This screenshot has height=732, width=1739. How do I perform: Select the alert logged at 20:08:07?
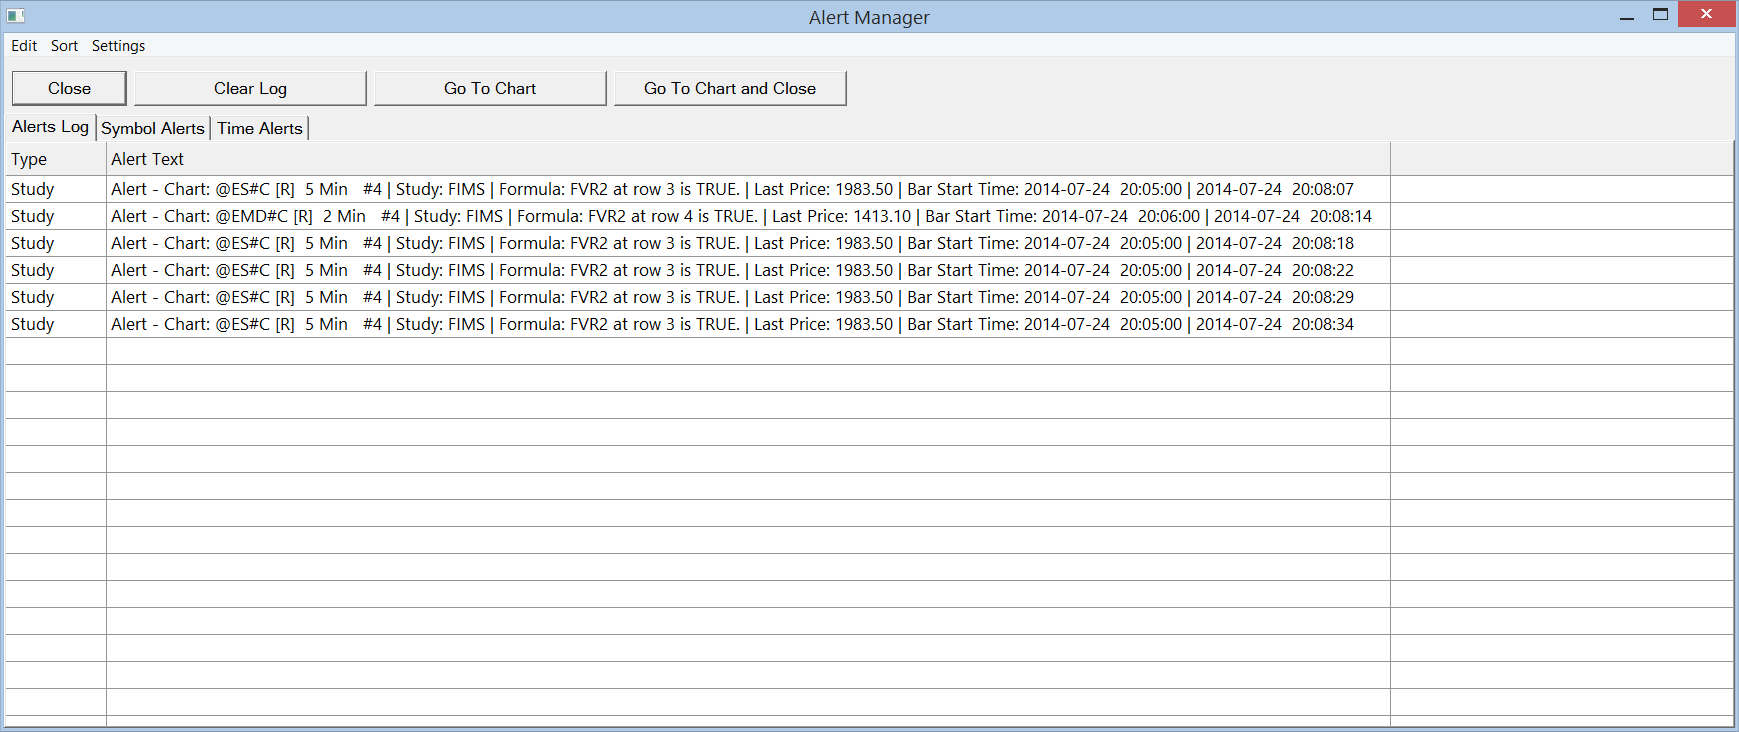click(732, 190)
